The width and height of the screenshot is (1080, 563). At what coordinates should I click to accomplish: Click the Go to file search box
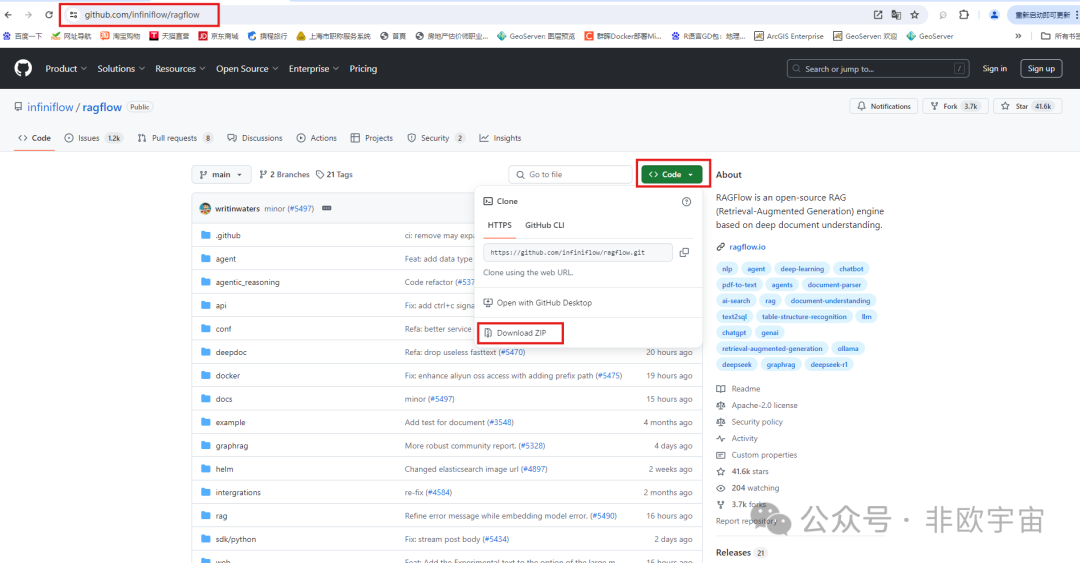pos(570,174)
